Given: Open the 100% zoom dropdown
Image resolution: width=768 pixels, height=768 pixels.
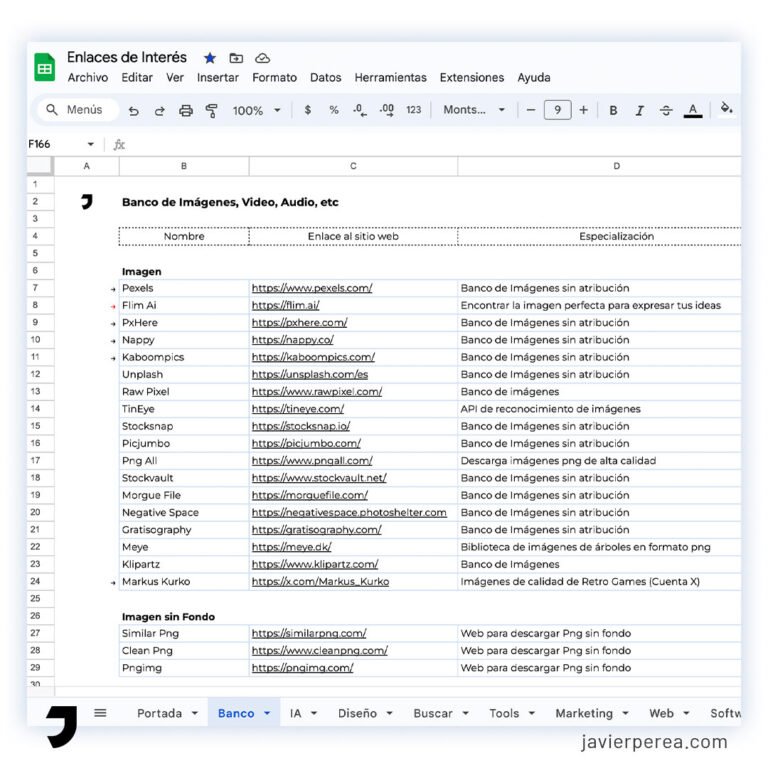Looking at the screenshot, I should click(x=257, y=111).
